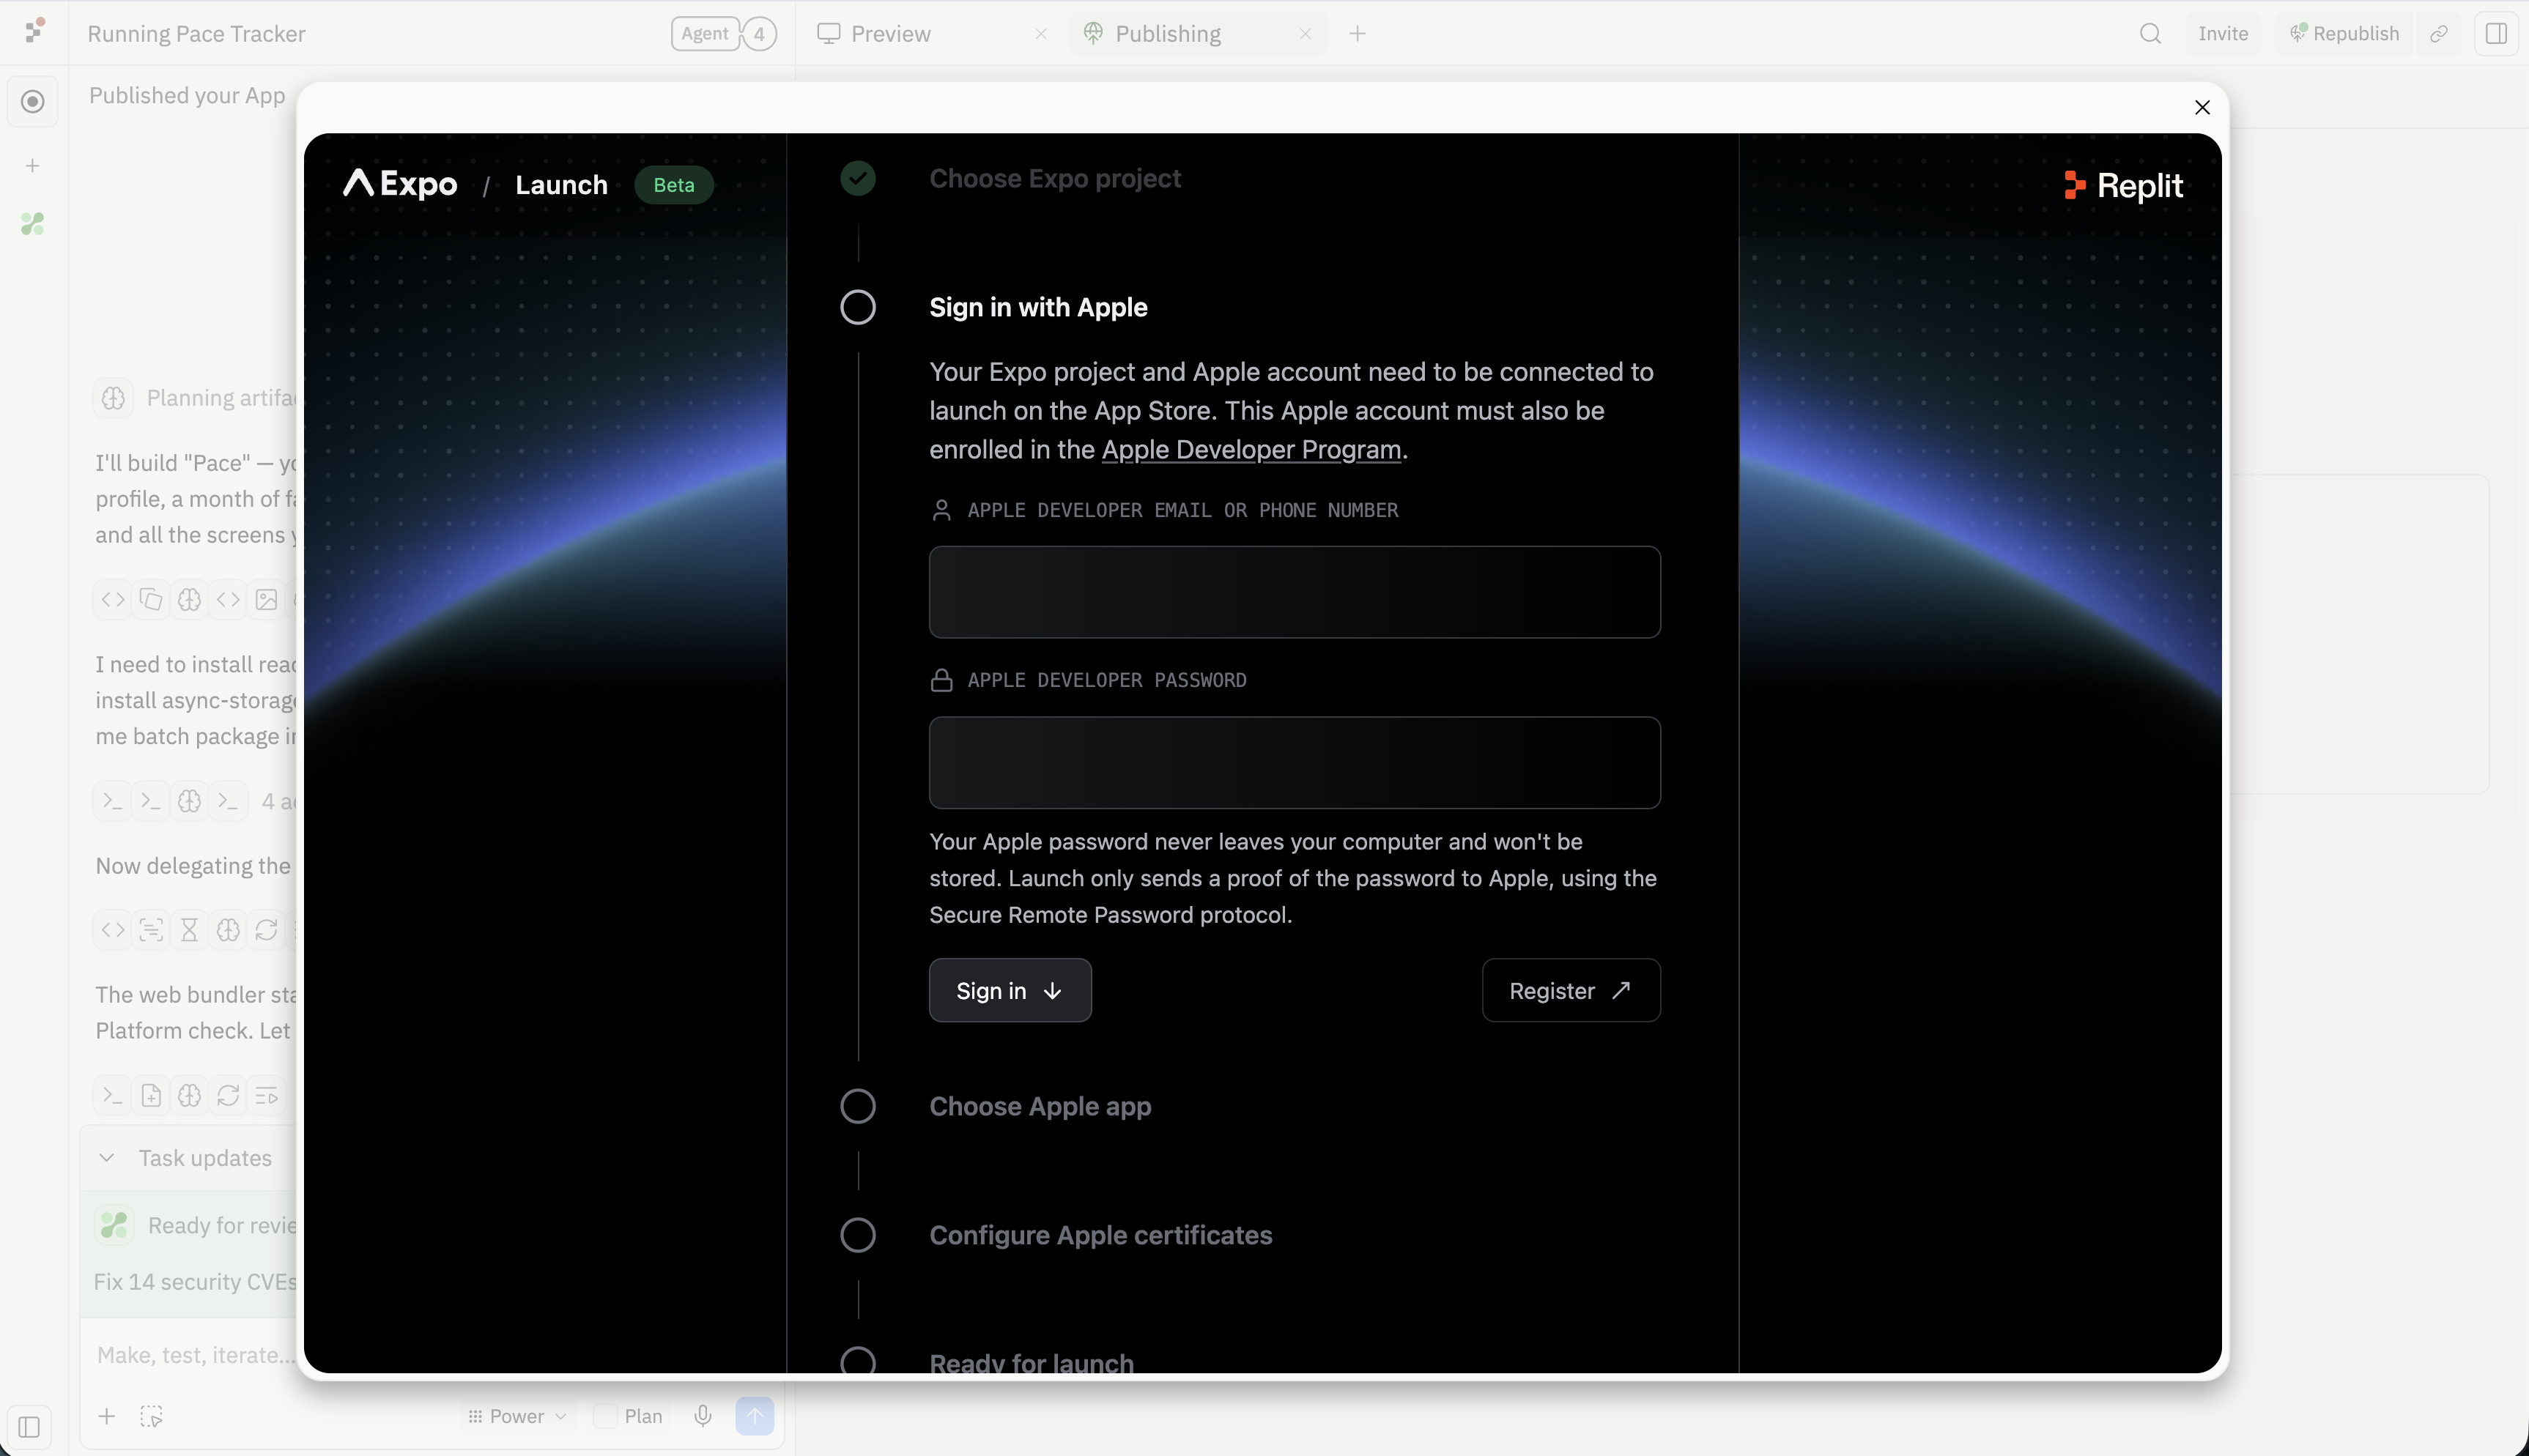This screenshot has width=2529, height=1456.
Task: Toggle the bottom-left sidebar panel icon
Action: click(29, 1427)
